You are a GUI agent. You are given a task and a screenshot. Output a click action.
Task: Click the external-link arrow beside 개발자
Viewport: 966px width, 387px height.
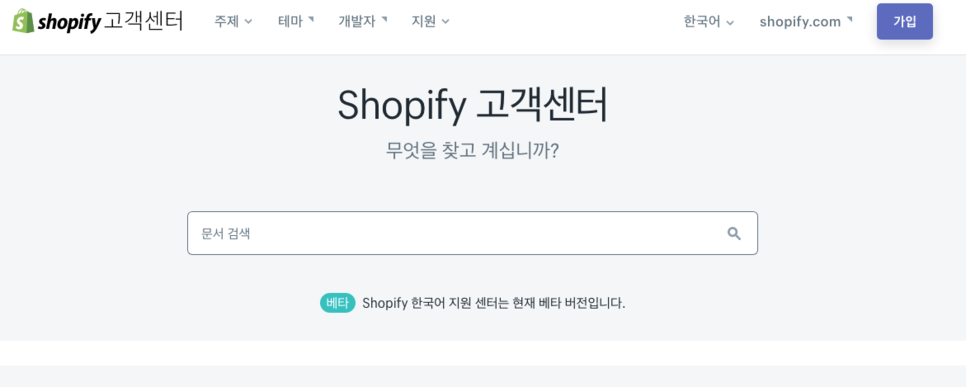384,19
